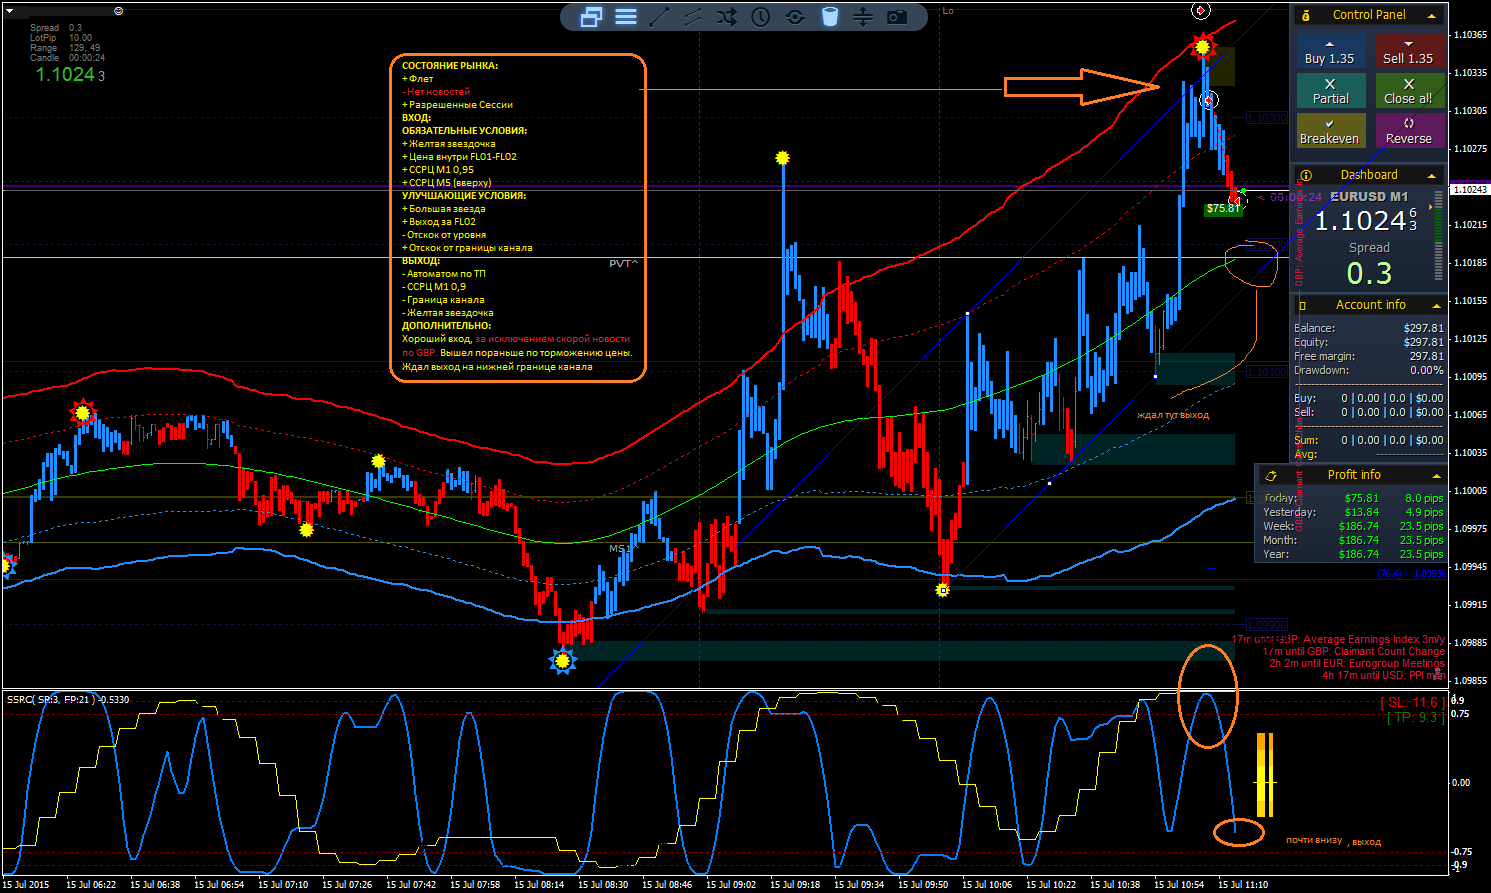
Task: Click the square icon beside Account info
Action: tap(1302, 305)
